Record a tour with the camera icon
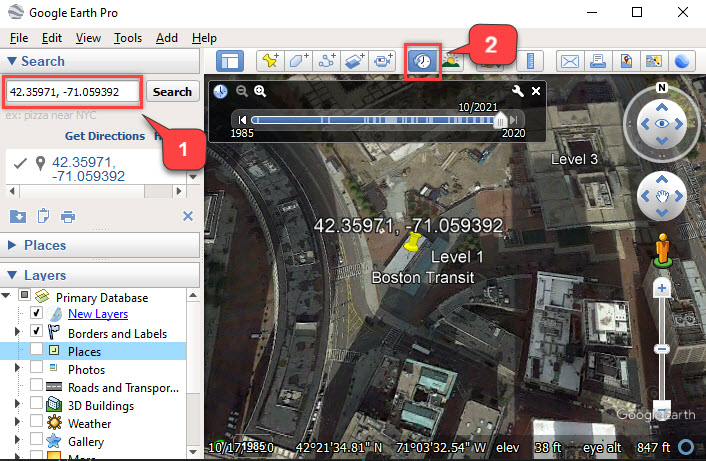This screenshot has width=706, height=461. [382, 61]
